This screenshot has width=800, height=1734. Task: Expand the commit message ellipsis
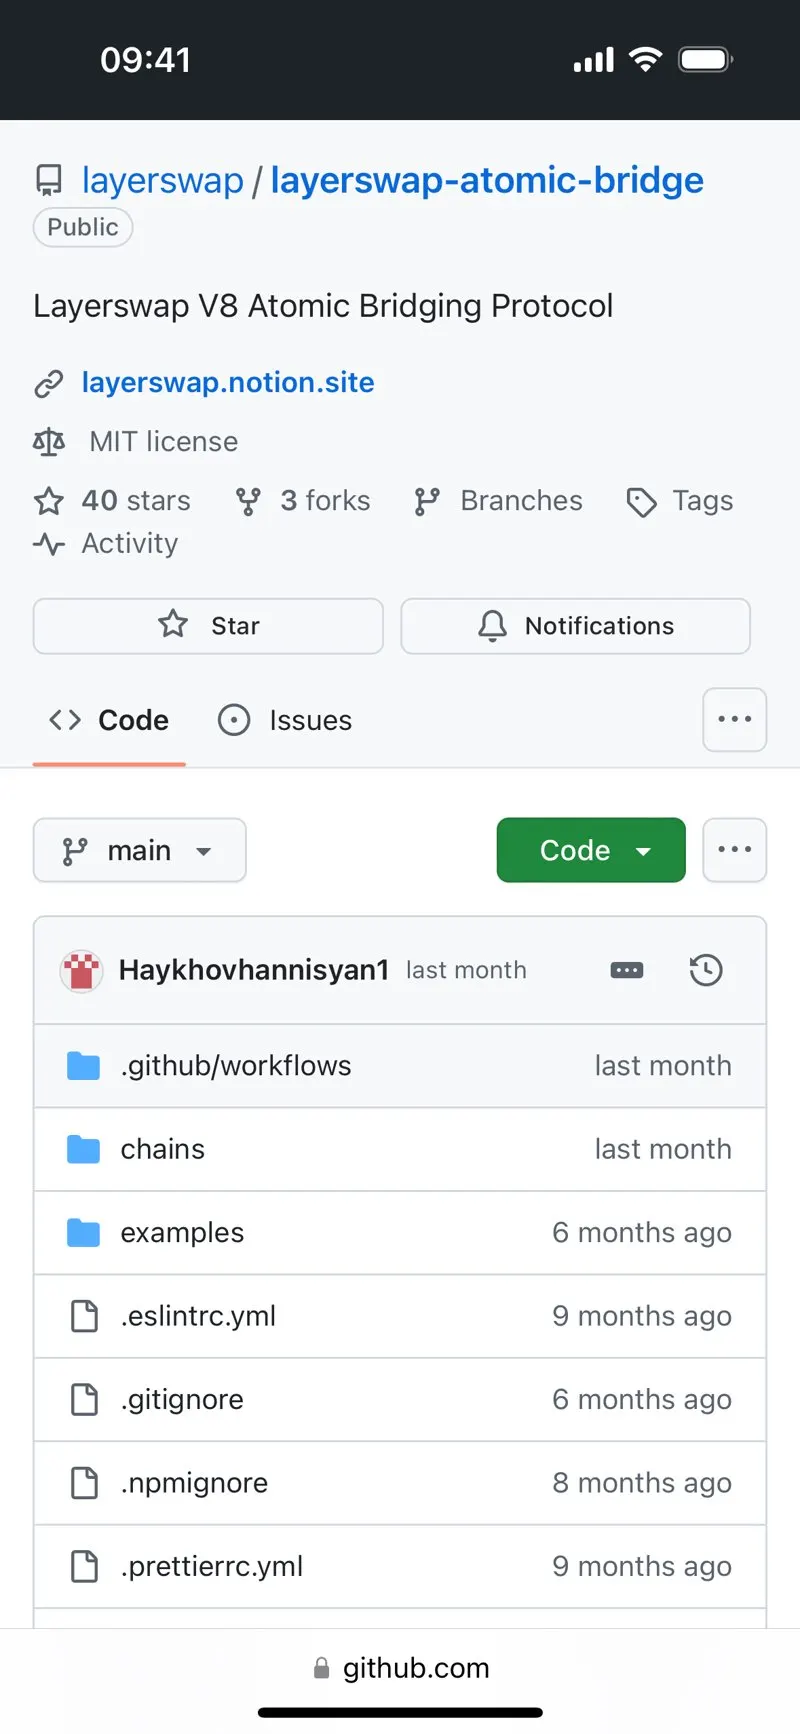click(x=627, y=970)
